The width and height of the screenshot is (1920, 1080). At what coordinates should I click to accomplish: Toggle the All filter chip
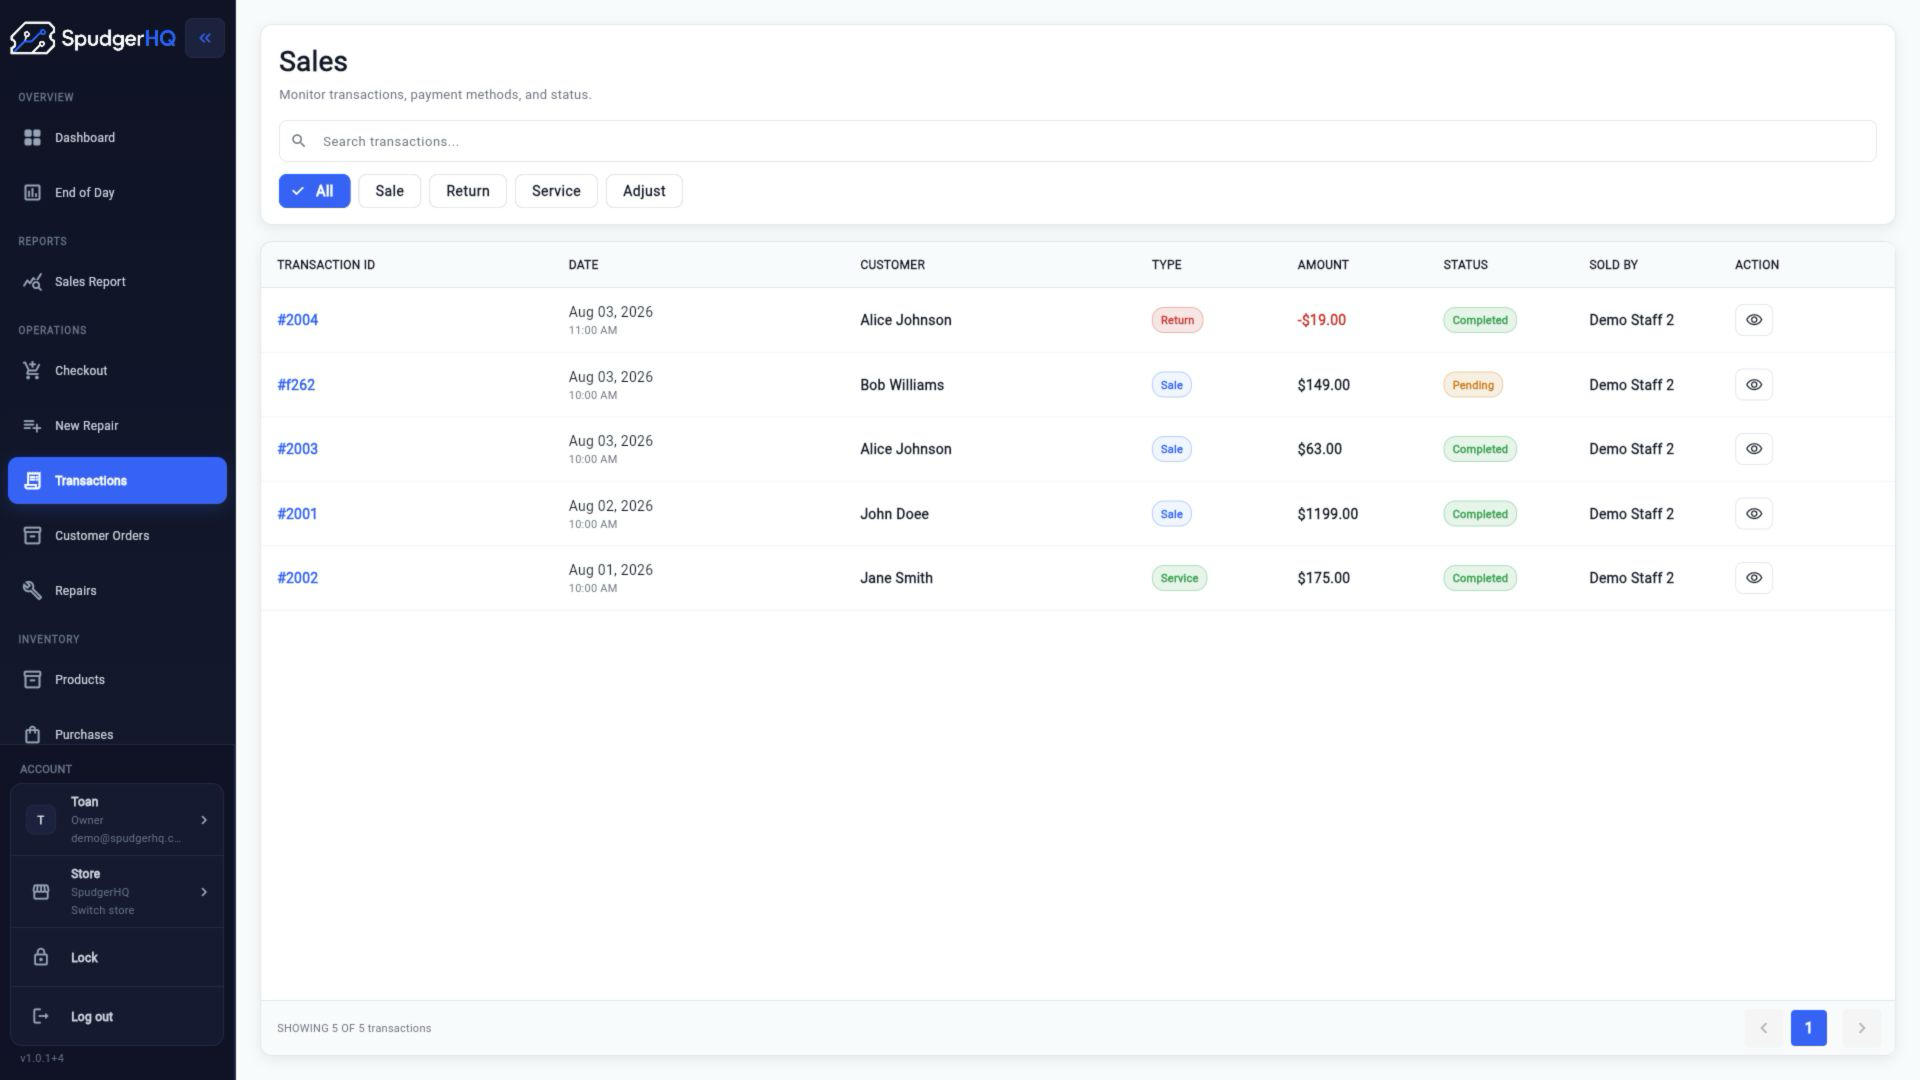pyautogui.click(x=314, y=191)
